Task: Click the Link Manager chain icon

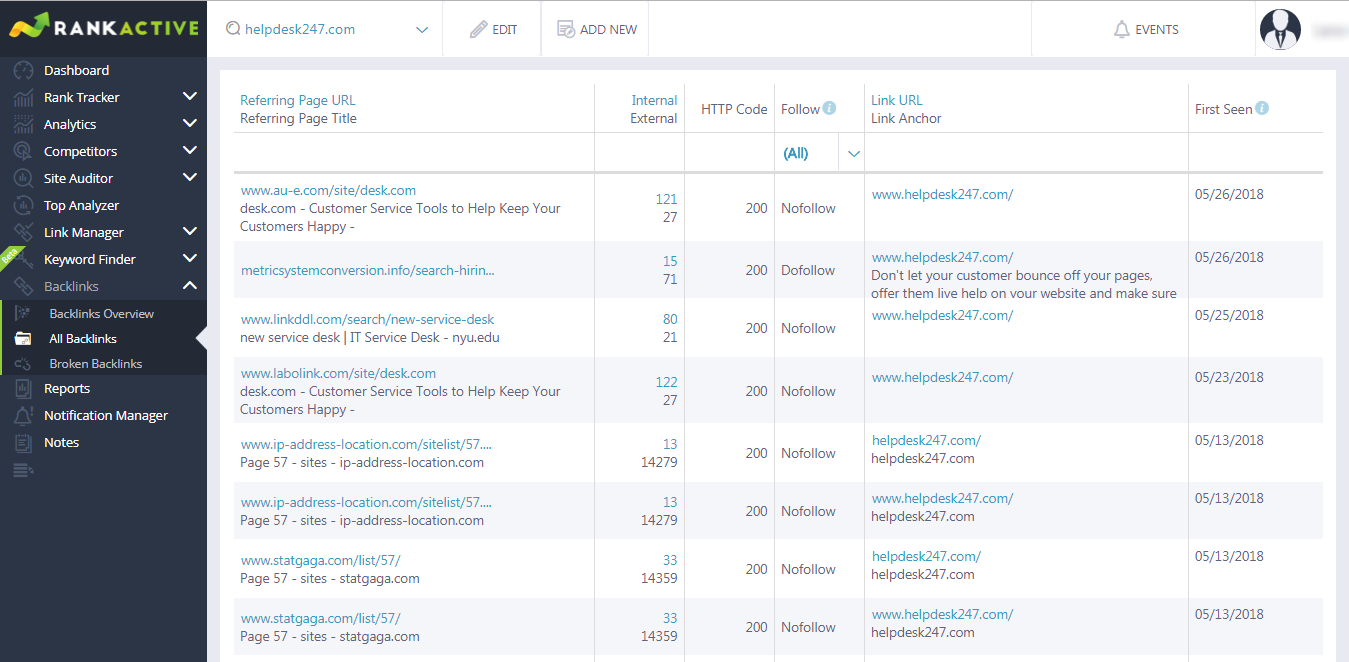Action: [x=23, y=233]
